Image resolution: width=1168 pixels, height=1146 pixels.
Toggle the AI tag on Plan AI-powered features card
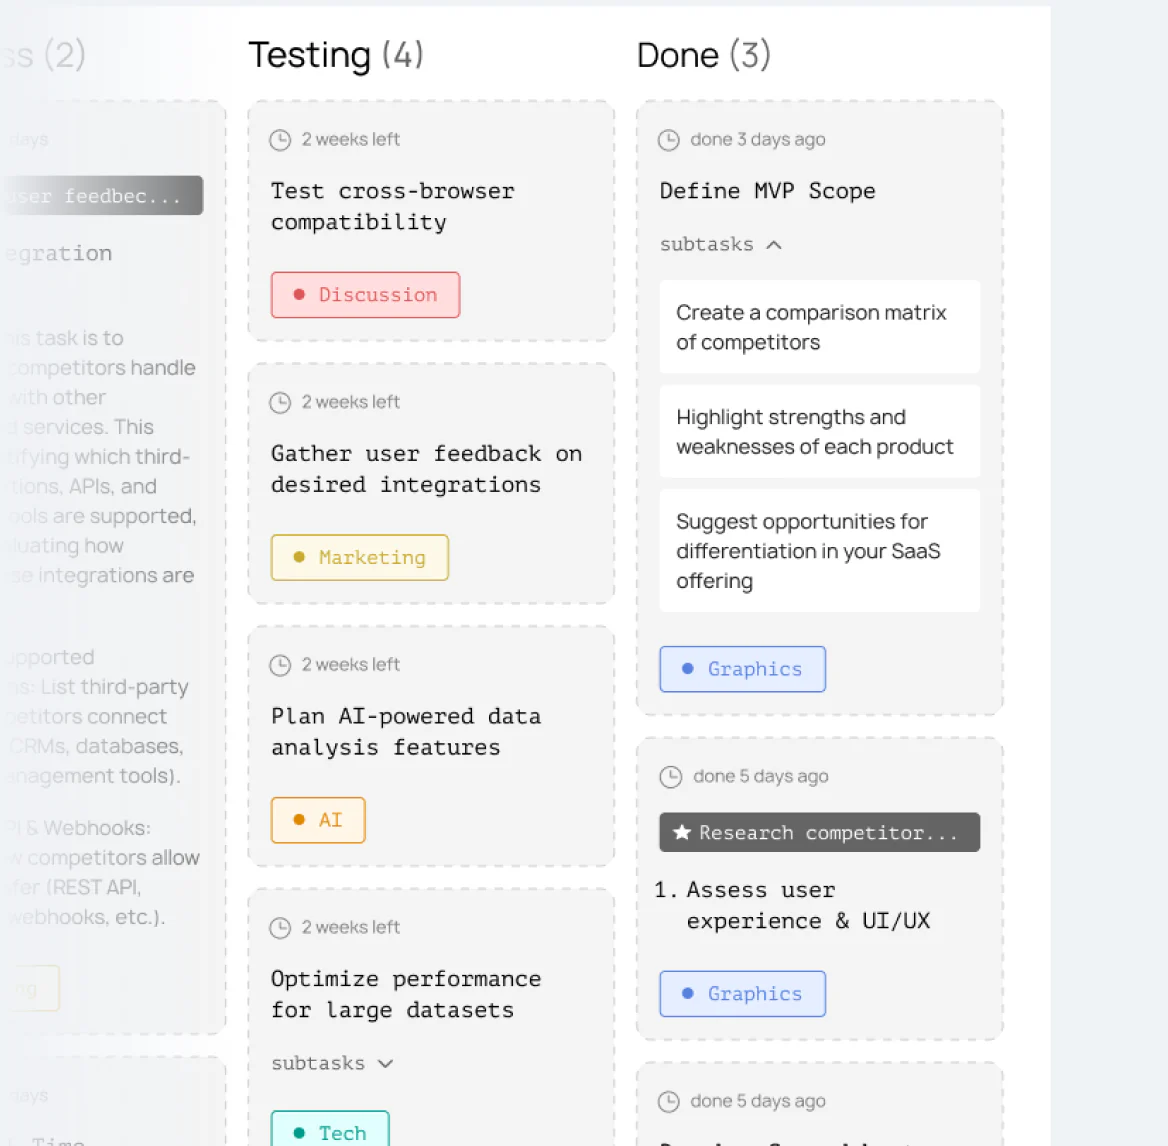pos(318,820)
